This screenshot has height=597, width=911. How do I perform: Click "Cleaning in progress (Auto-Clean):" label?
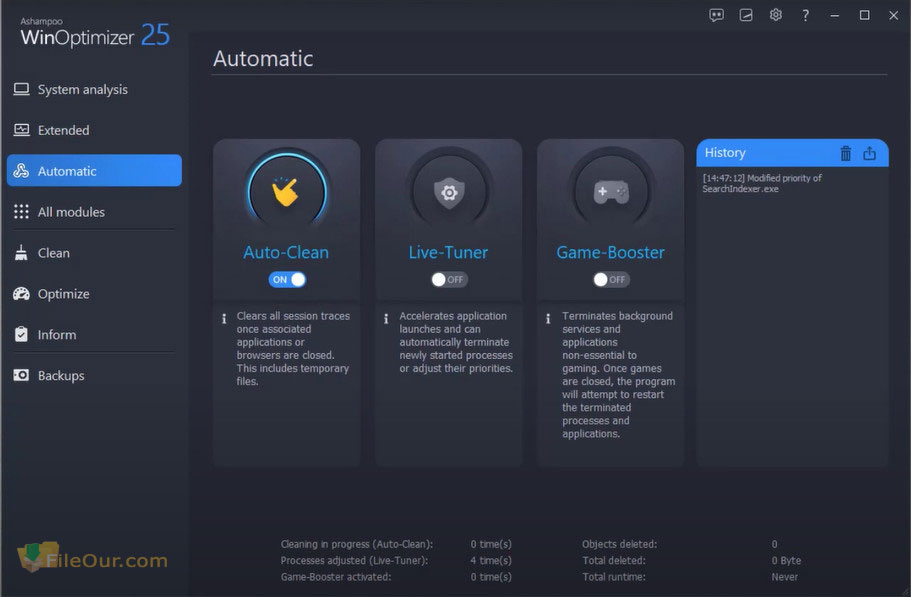click(x=357, y=544)
